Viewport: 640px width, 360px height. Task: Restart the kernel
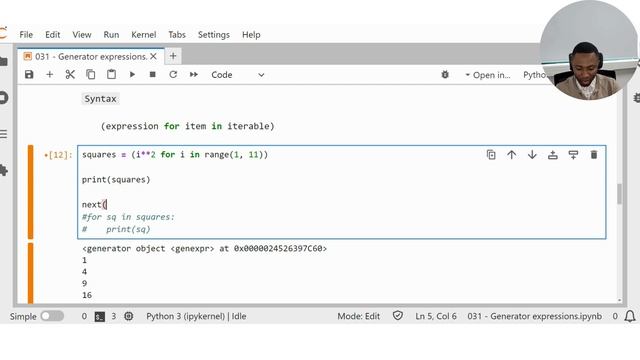point(173,75)
